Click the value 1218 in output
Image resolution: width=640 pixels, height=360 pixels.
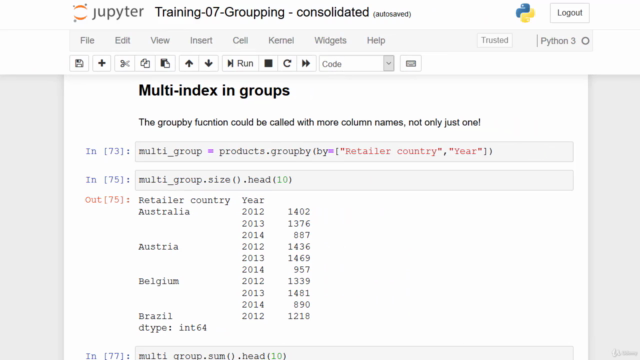[299, 316]
